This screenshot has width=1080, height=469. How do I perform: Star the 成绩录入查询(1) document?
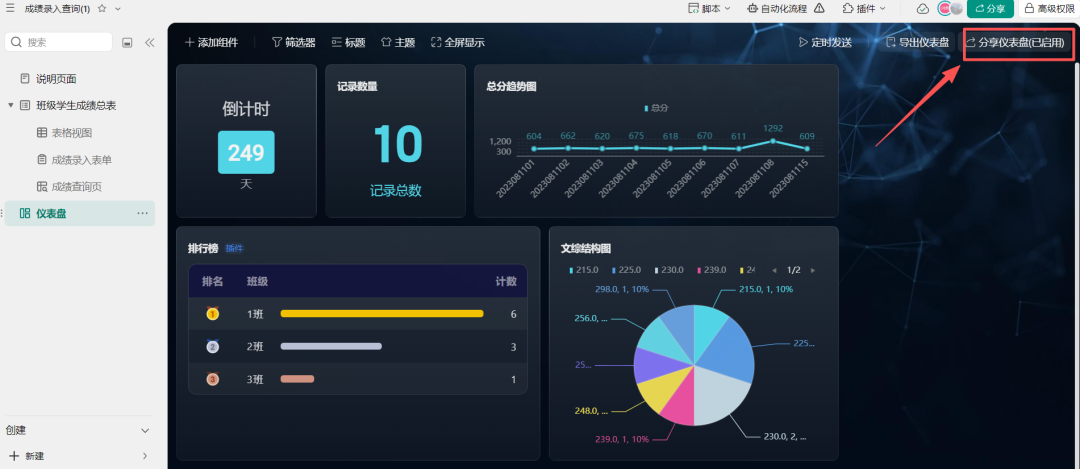pyautogui.click(x=102, y=9)
